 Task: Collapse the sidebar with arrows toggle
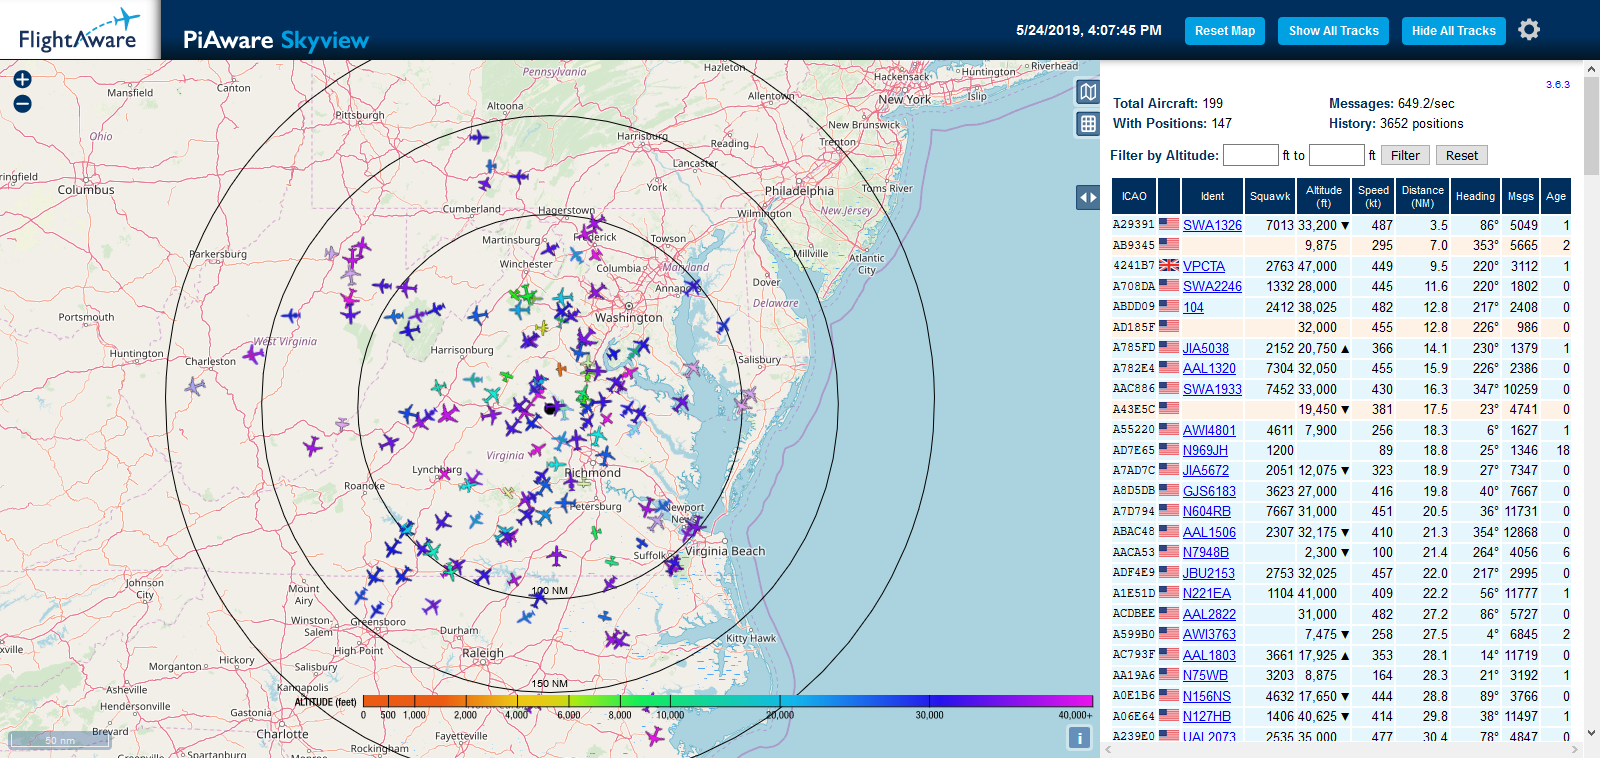[x=1088, y=198]
